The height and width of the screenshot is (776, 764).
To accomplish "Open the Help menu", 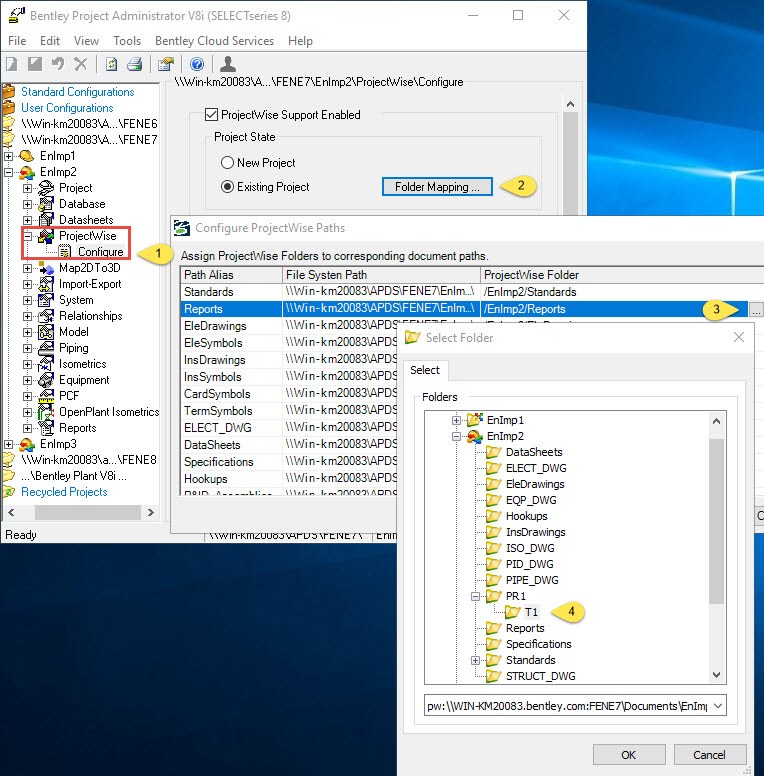I will [x=300, y=41].
